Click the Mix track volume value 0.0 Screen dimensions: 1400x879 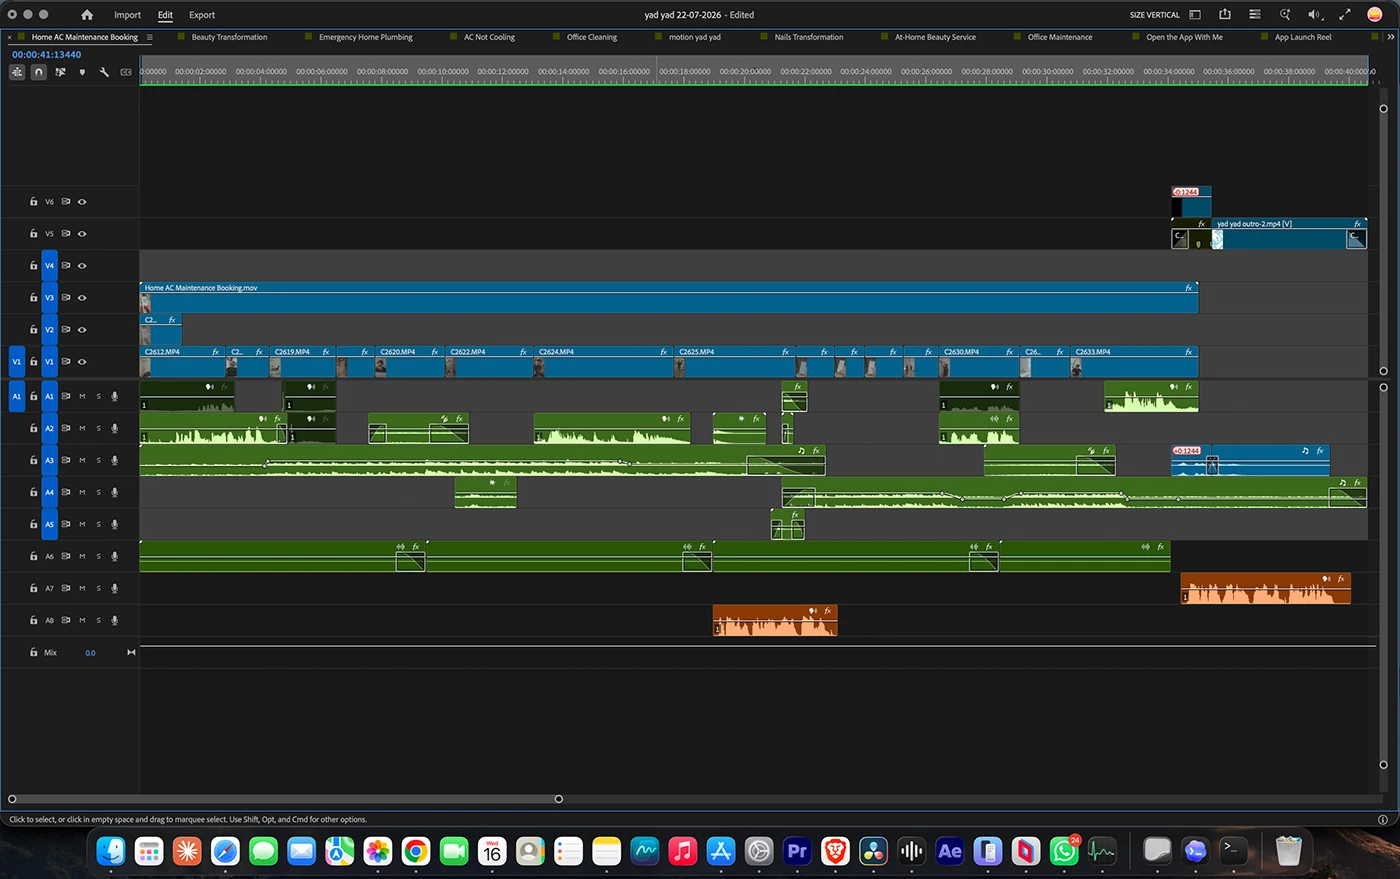(90, 653)
